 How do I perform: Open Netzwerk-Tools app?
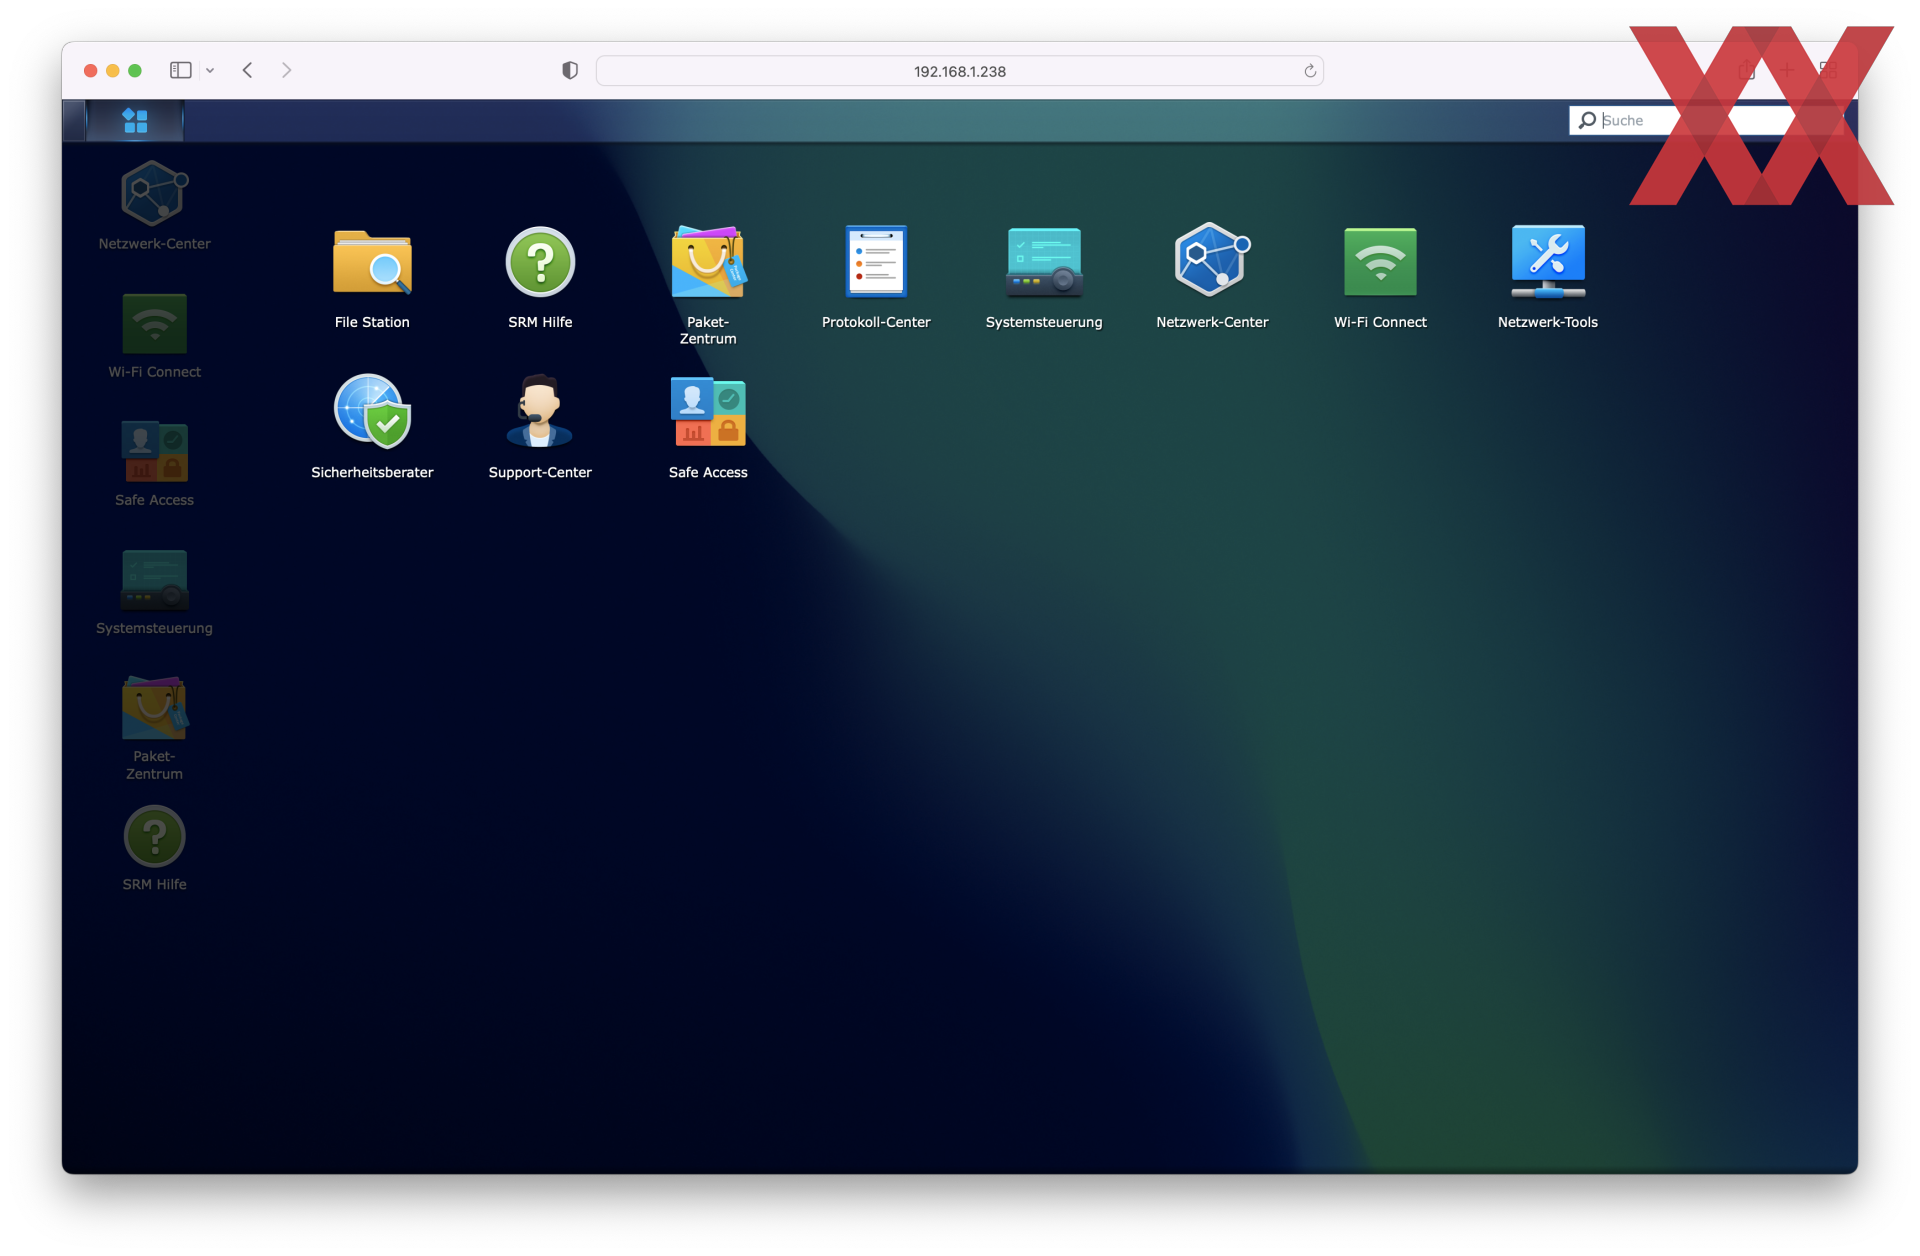[1548, 277]
